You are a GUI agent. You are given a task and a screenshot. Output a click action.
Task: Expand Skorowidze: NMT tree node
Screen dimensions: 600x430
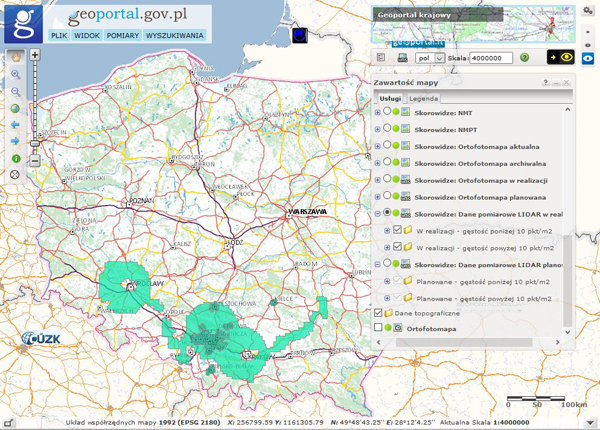(x=377, y=112)
